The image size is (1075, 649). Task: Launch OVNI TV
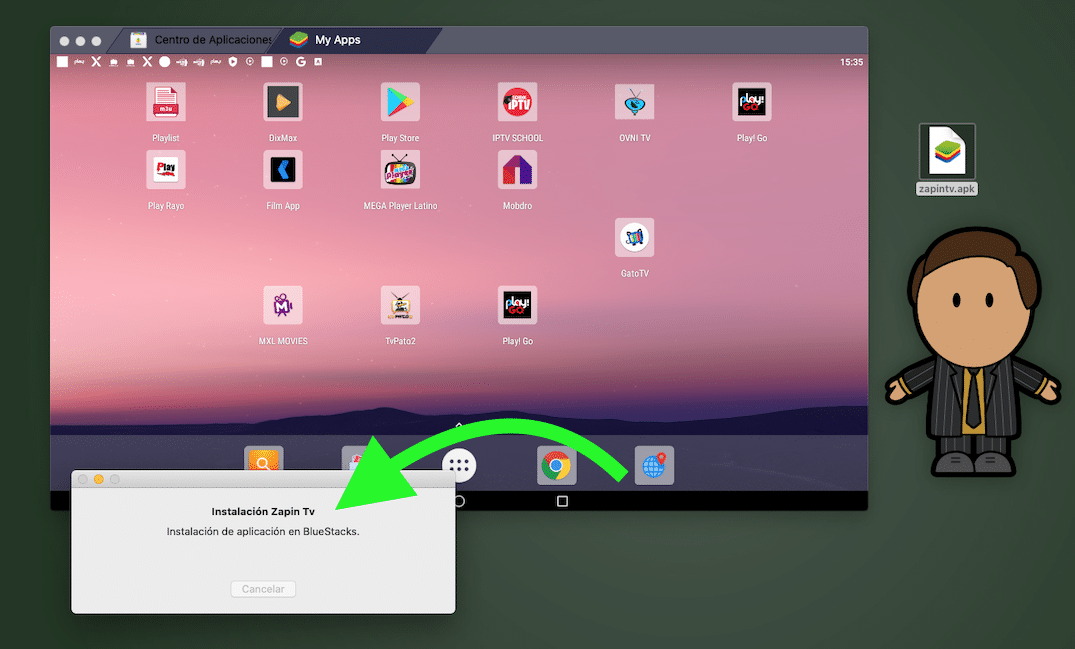click(634, 100)
